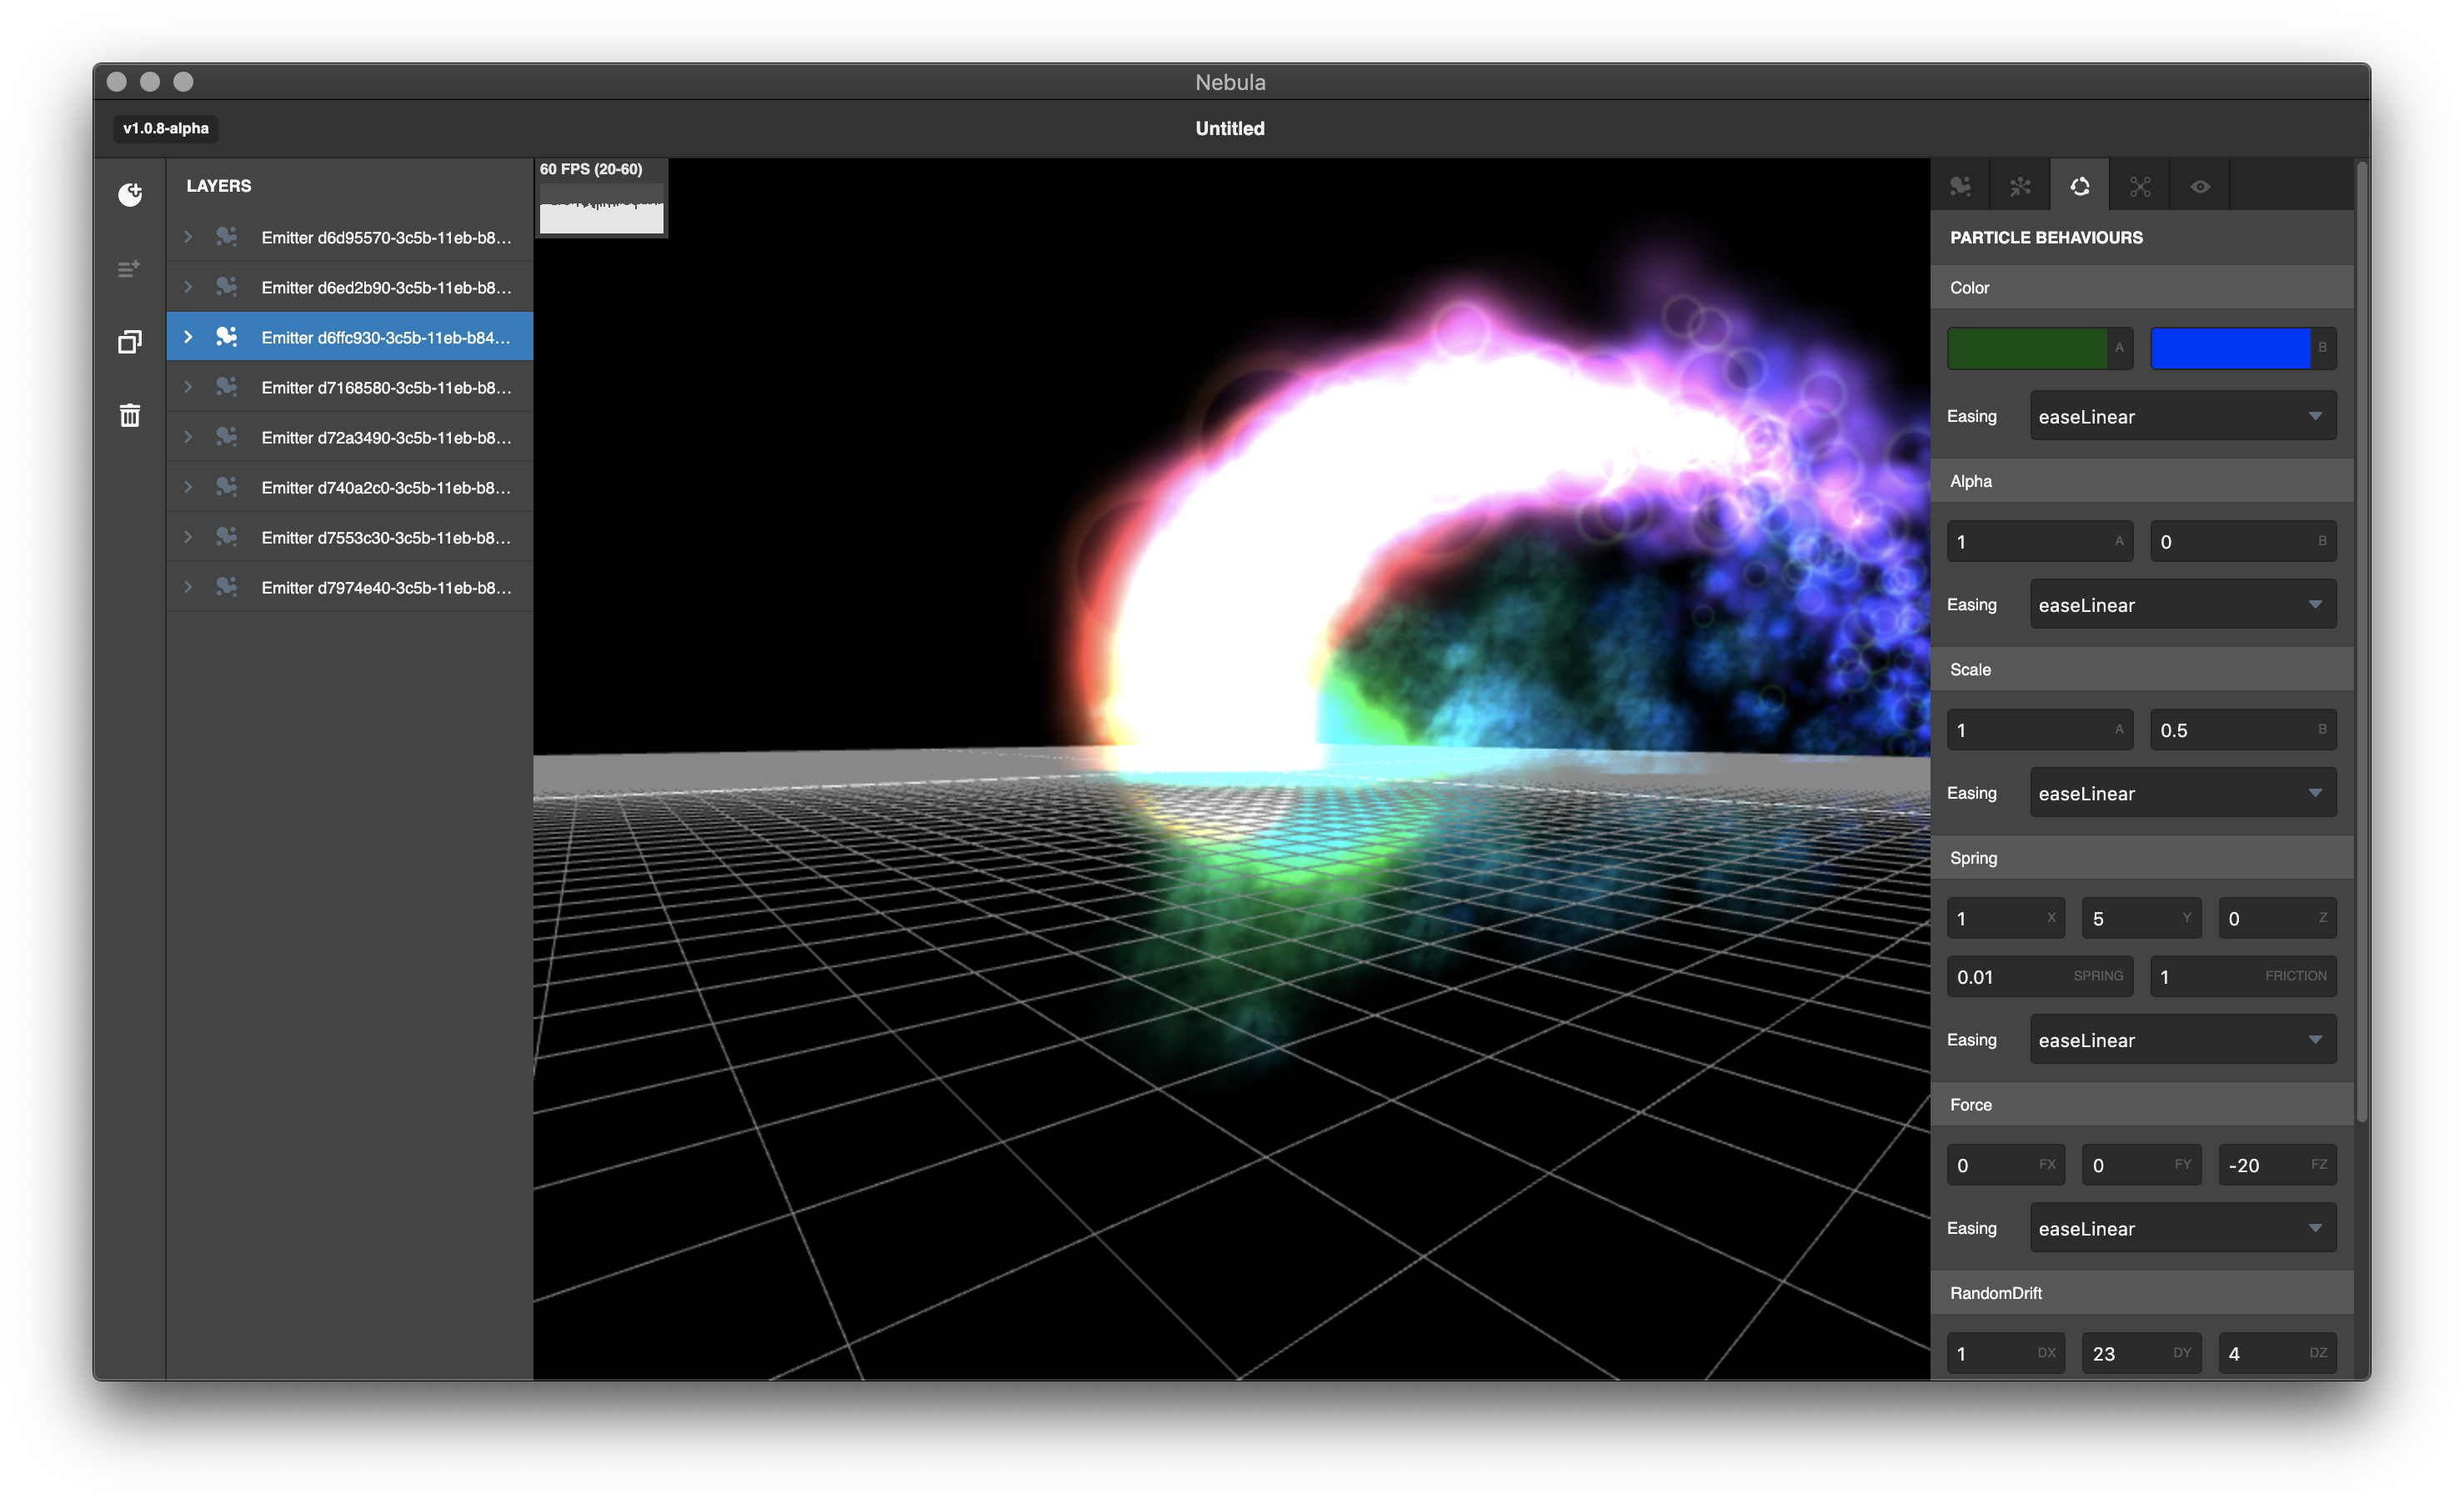The width and height of the screenshot is (2464, 1504).
Task: Open the Force easing dropdown
Action: pyautogui.click(x=2182, y=1228)
